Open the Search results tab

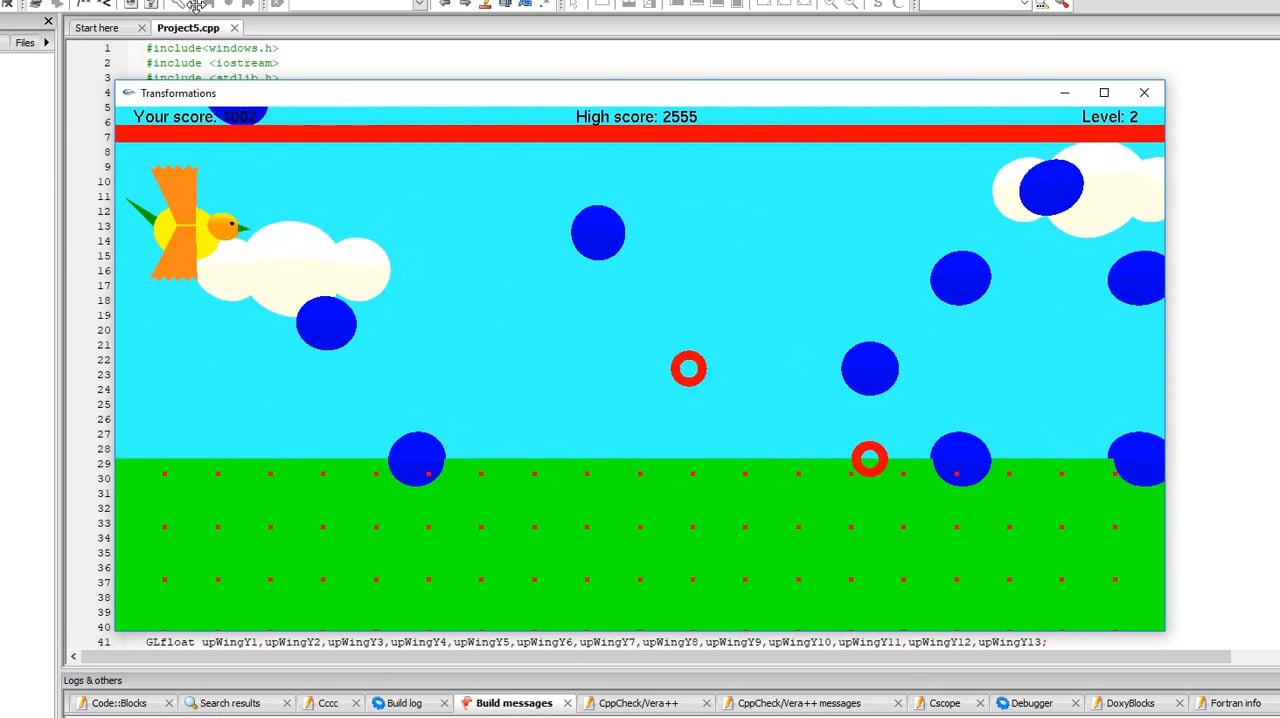[230, 703]
